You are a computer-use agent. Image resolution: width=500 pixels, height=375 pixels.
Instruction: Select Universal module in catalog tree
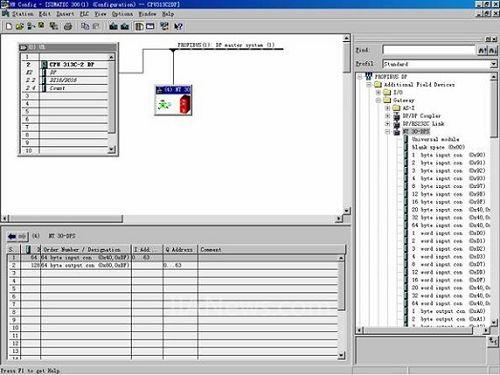(x=435, y=139)
